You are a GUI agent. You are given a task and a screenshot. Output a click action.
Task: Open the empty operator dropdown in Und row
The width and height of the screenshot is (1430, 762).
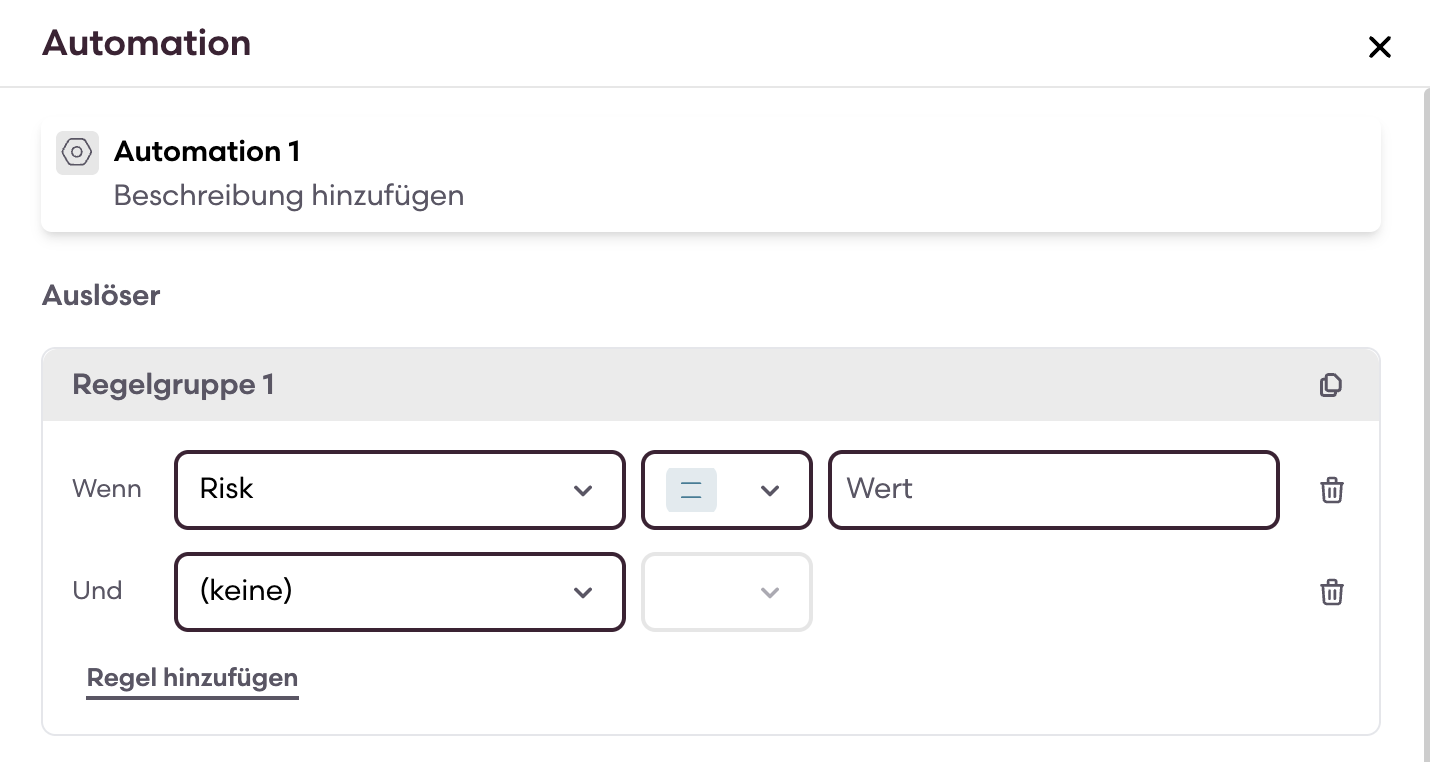[x=726, y=592]
